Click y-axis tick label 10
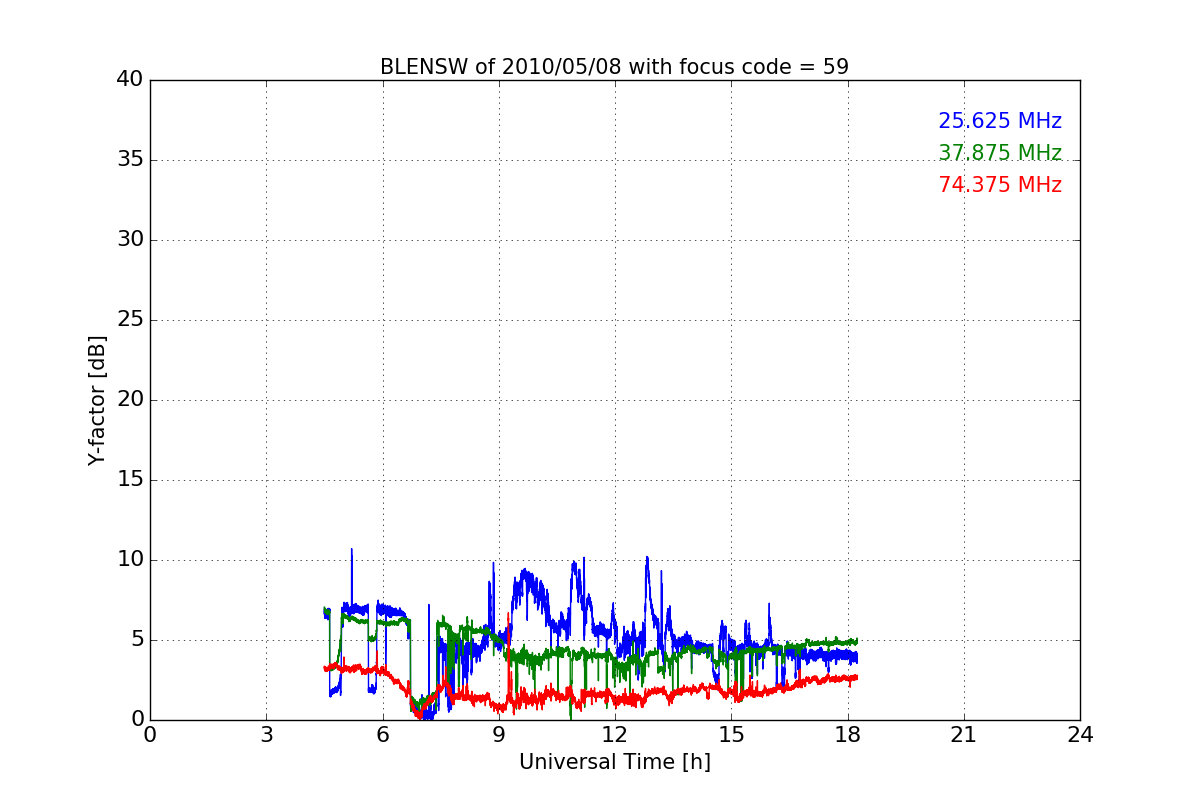1200x800 pixels. point(129,560)
